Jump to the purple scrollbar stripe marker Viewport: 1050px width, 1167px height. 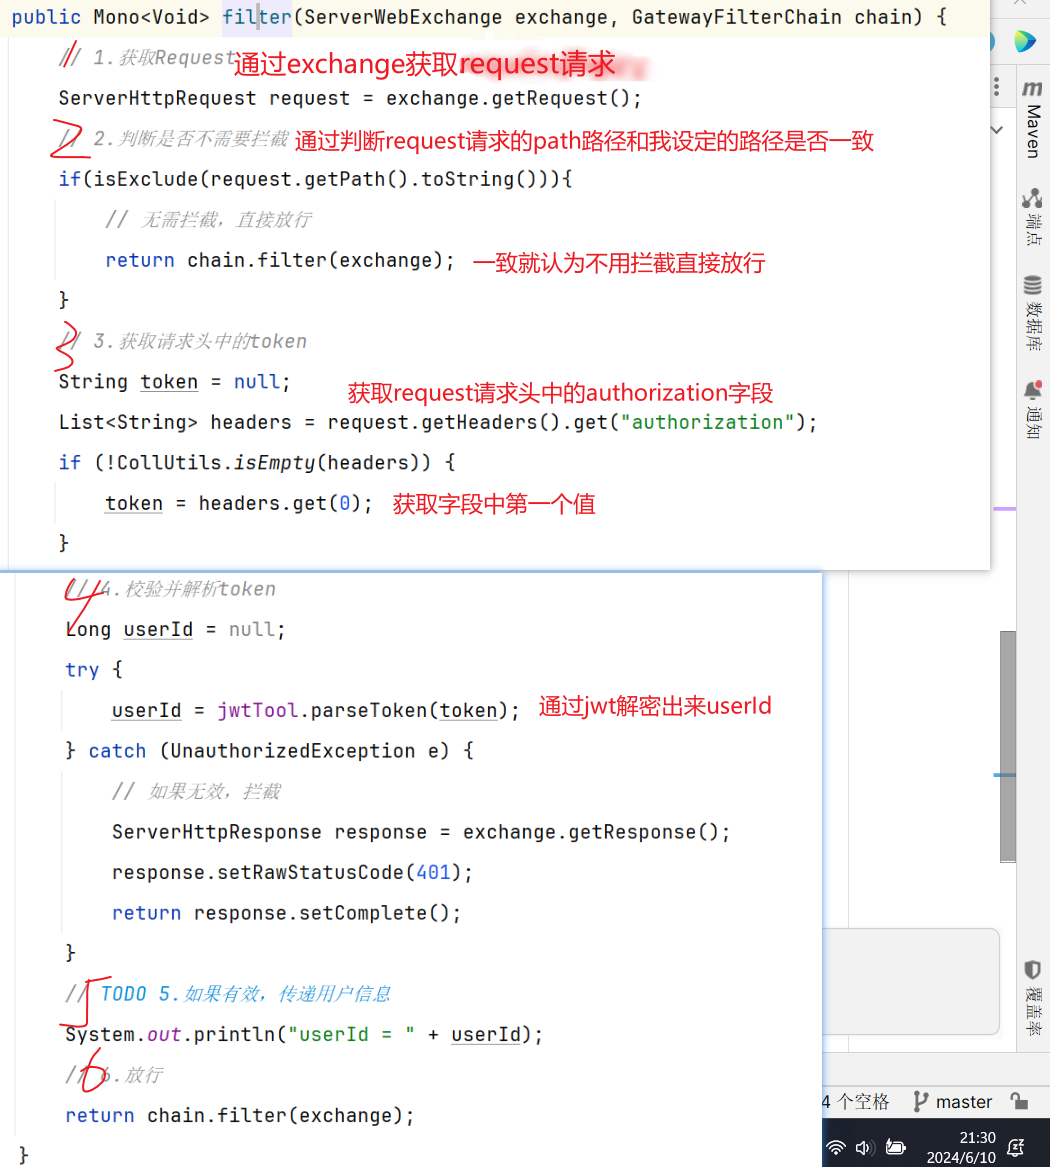tap(1005, 509)
